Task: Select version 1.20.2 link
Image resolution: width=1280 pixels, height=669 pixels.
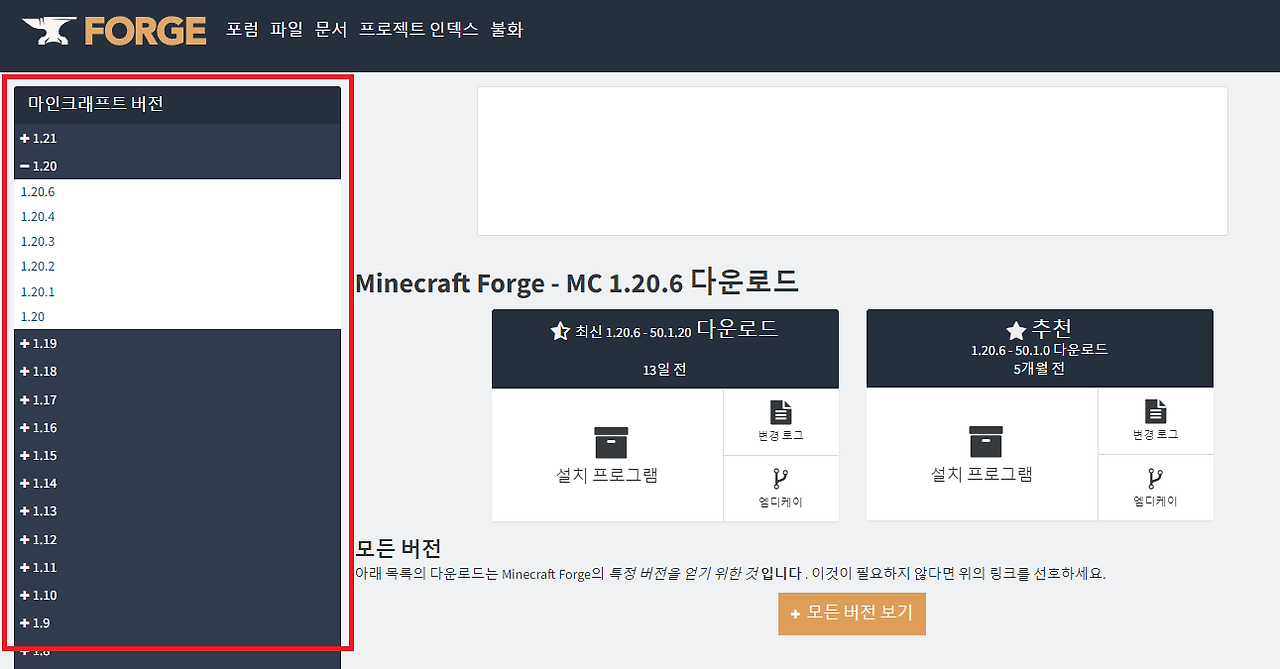Action: [38, 266]
